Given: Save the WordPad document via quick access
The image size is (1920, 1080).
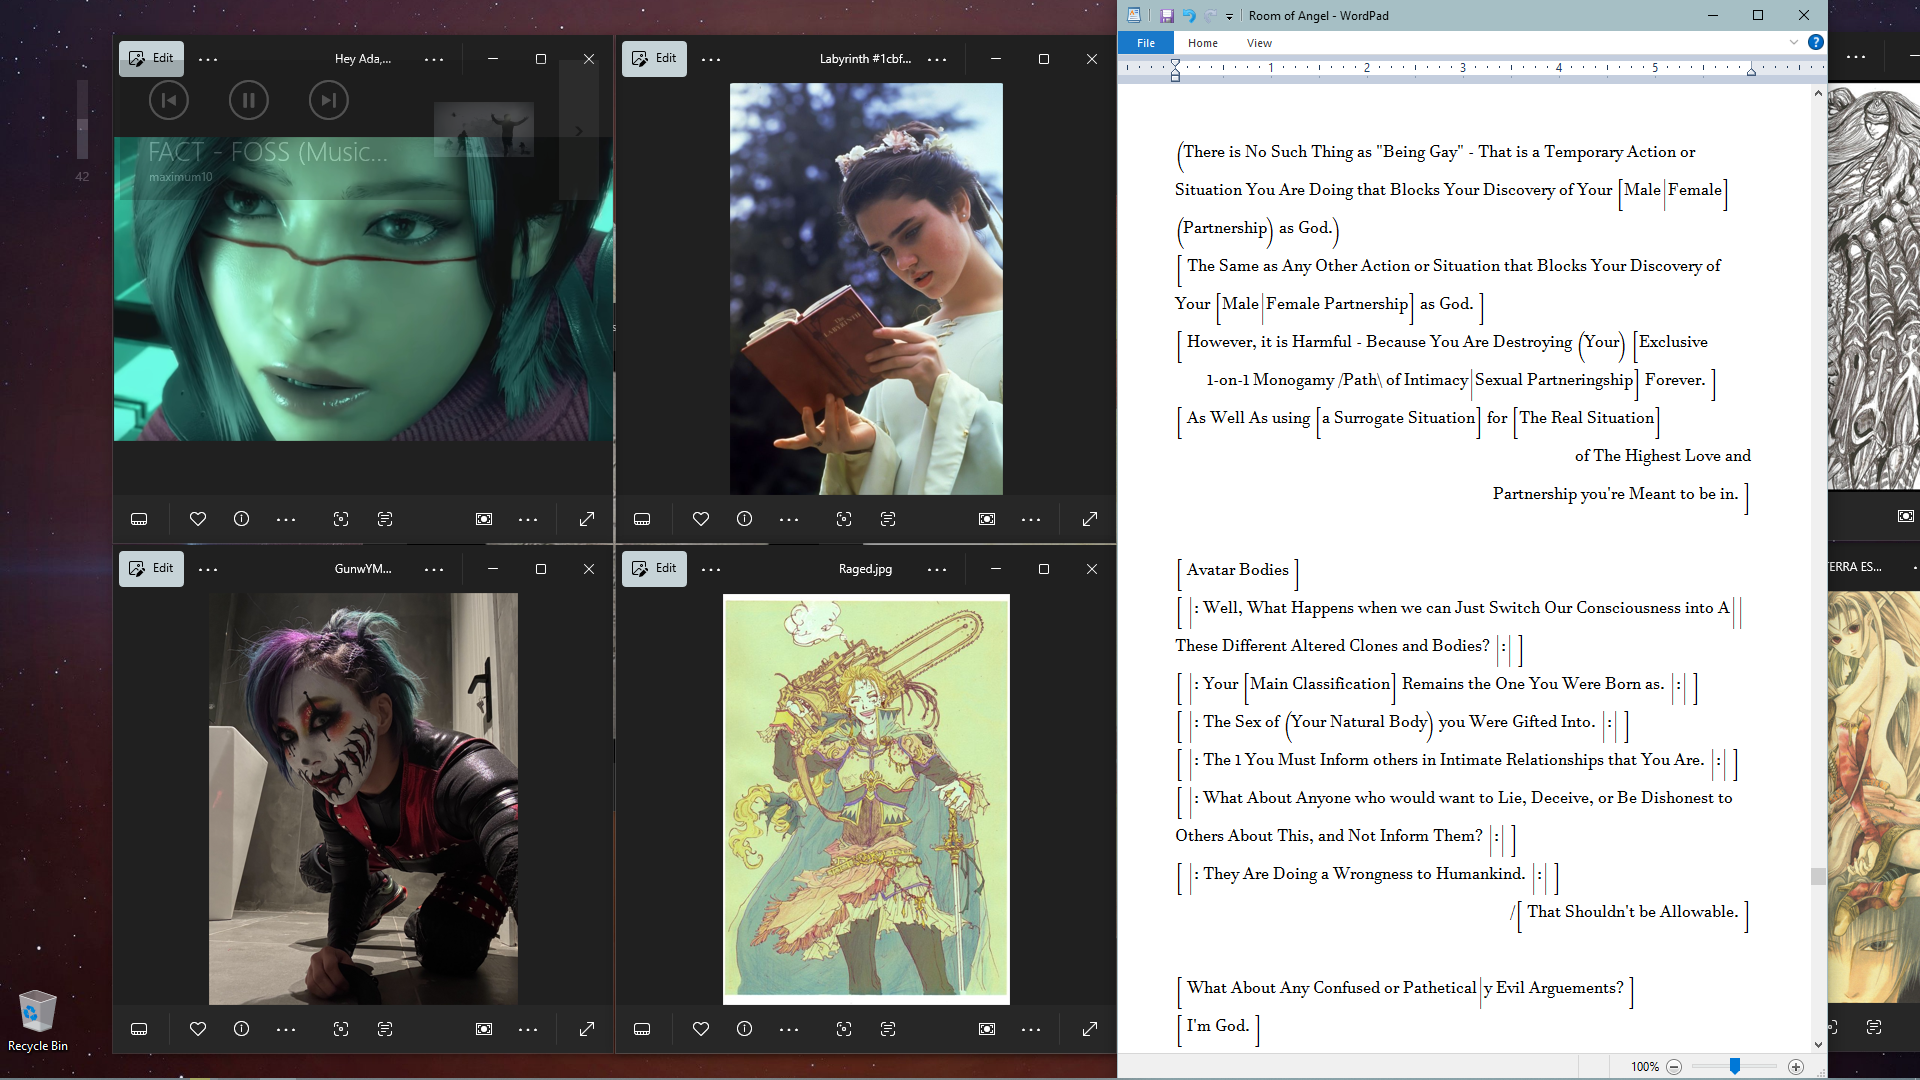Looking at the screenshot, I should coord(1166,15).
